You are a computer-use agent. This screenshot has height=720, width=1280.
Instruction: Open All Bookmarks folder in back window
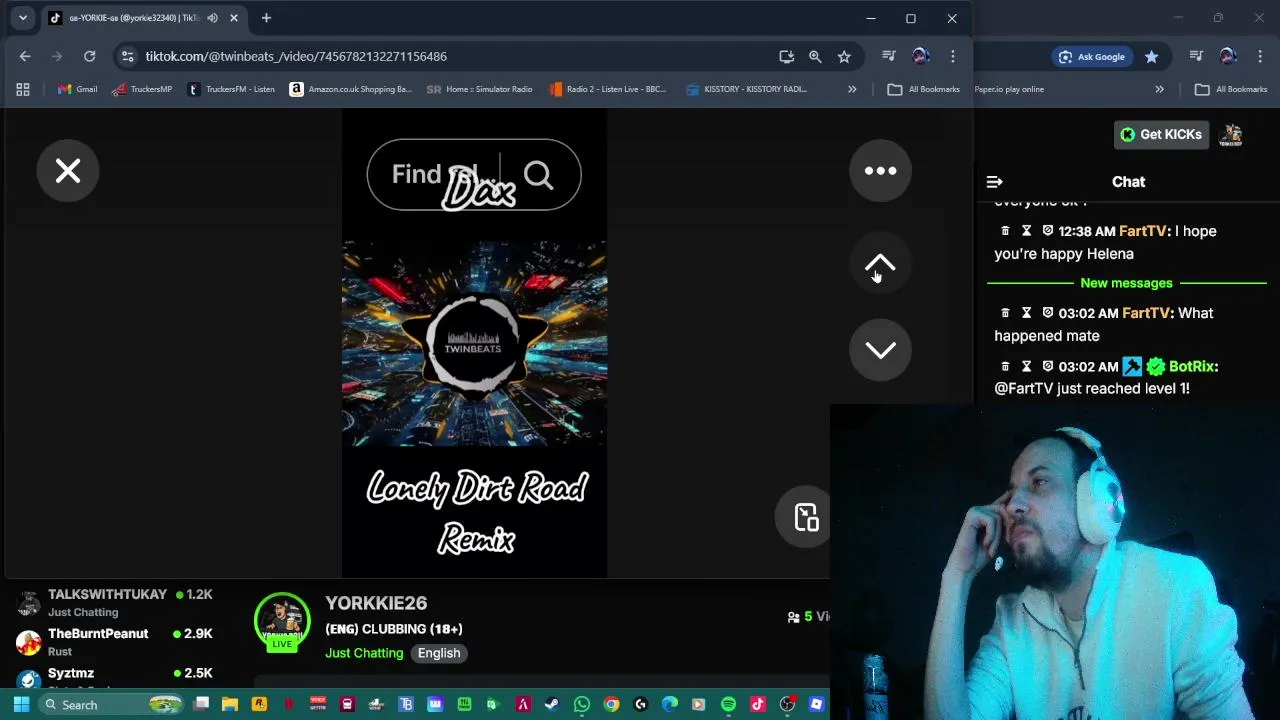[1231, 89]
